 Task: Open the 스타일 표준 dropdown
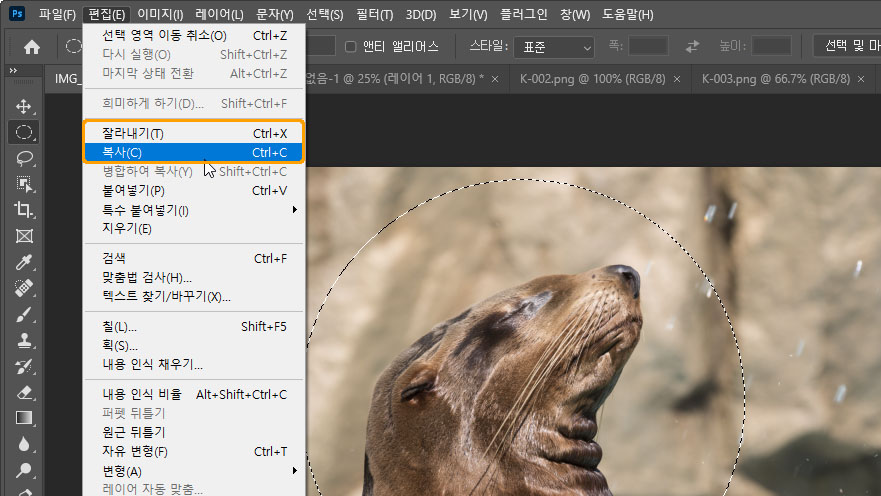(554, 47)
